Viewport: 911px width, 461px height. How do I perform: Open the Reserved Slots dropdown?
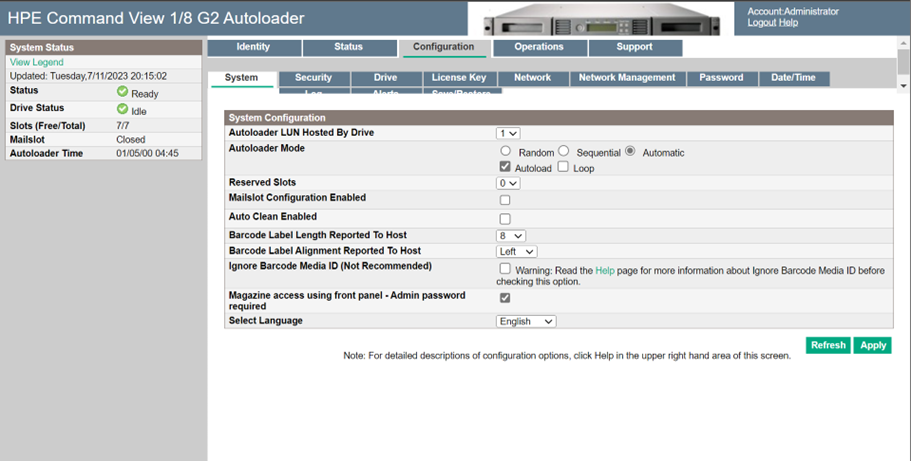(508, 183)
